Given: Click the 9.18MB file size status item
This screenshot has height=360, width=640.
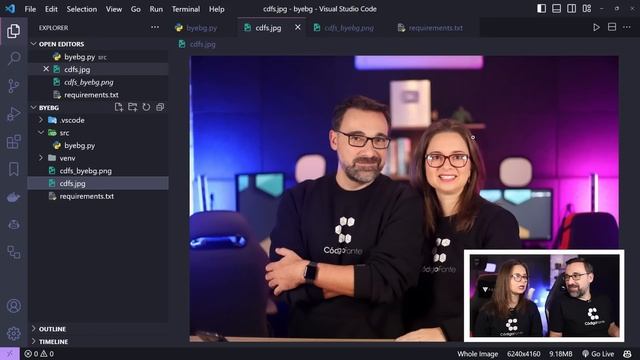Looking at the screenshot, I should (x=560, y=354).
